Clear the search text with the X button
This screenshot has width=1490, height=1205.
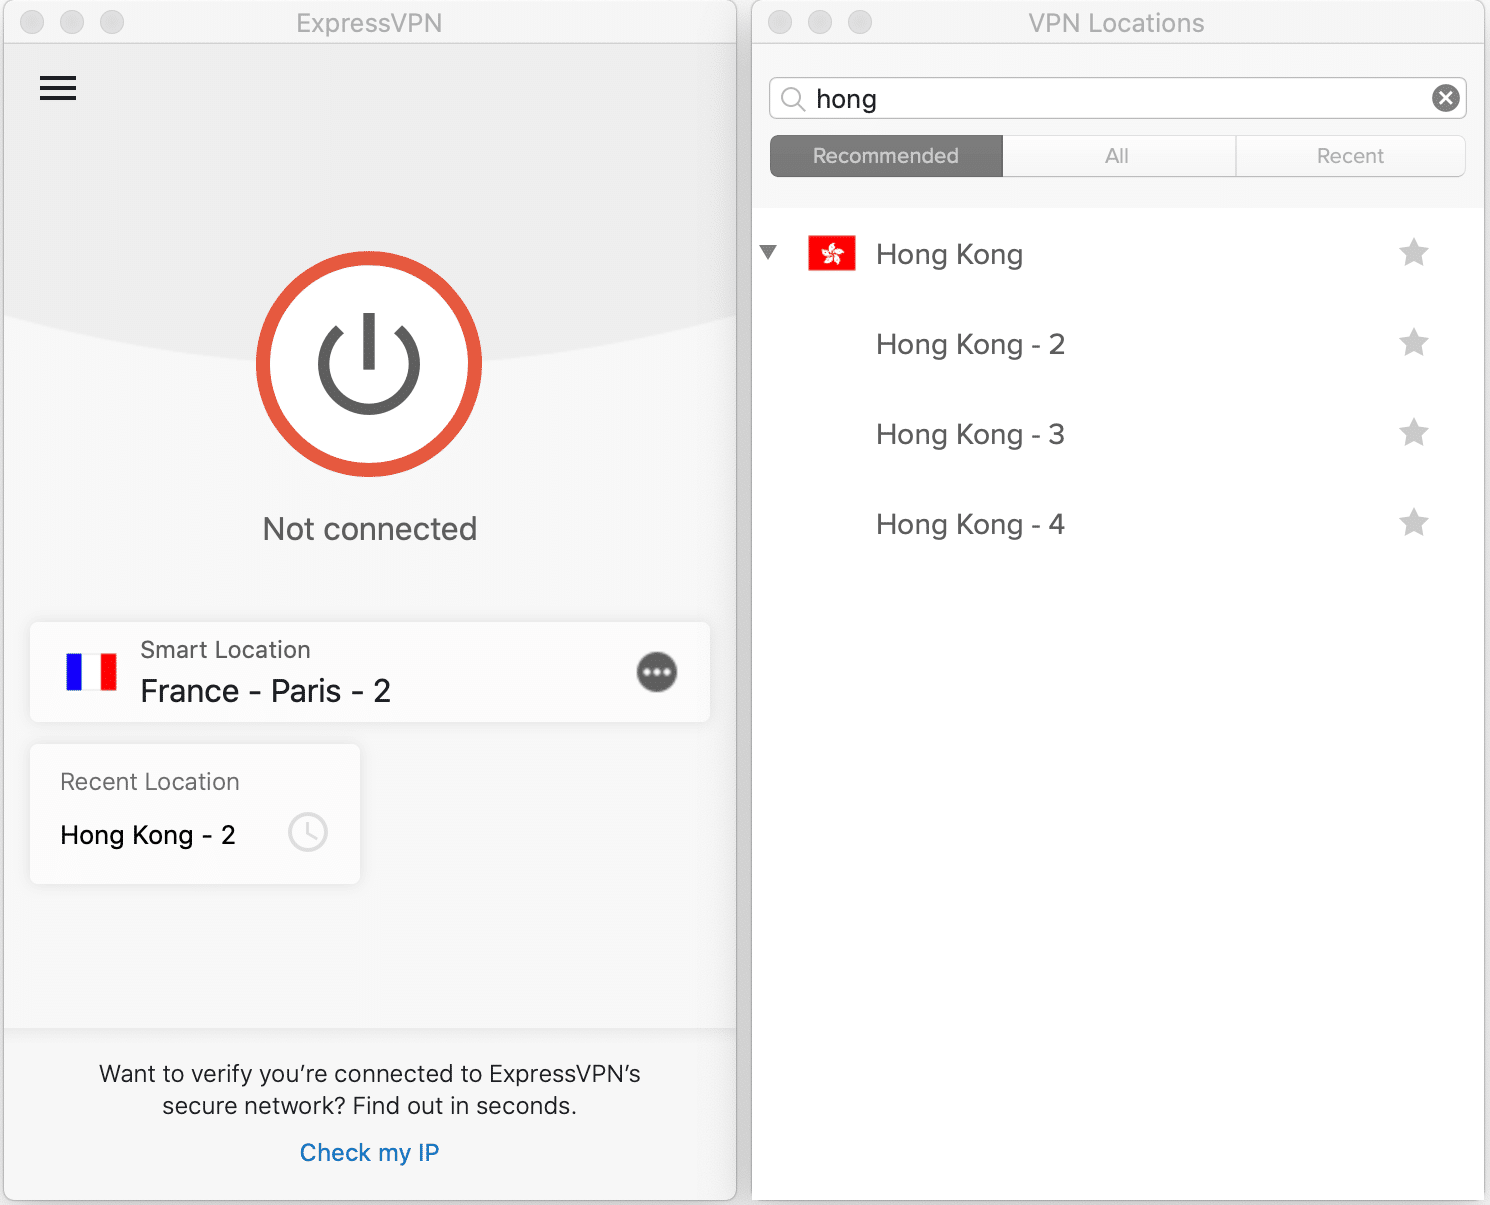click(x=1445, y=98)
